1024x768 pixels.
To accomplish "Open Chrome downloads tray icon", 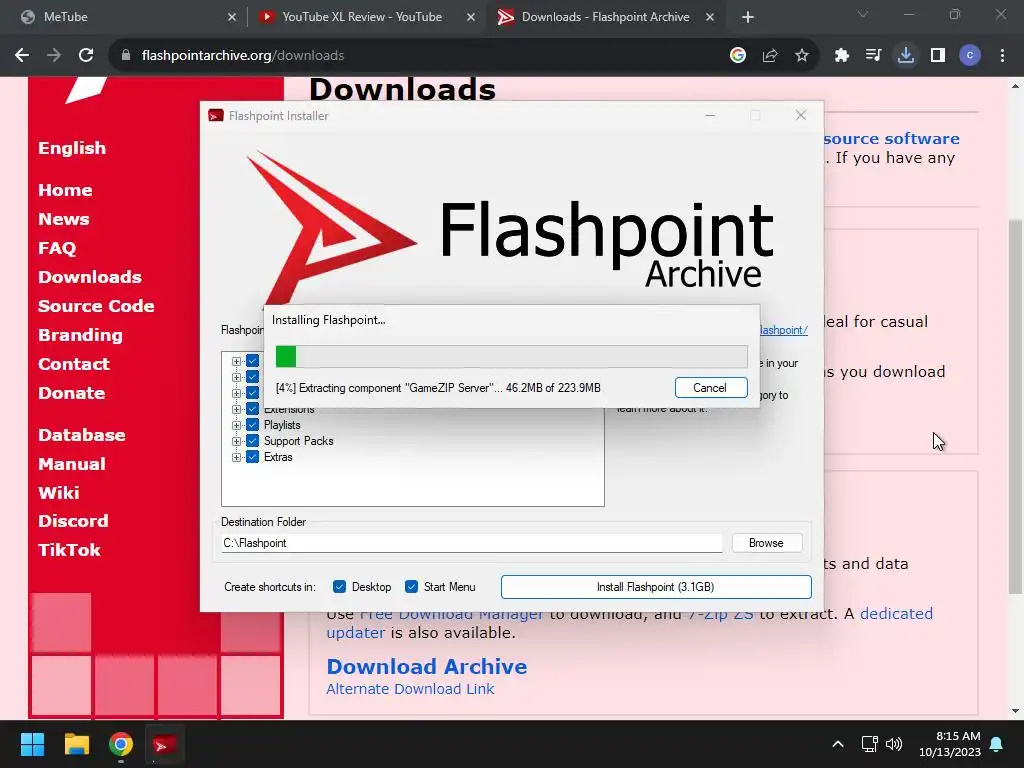I will pos(906,56).
